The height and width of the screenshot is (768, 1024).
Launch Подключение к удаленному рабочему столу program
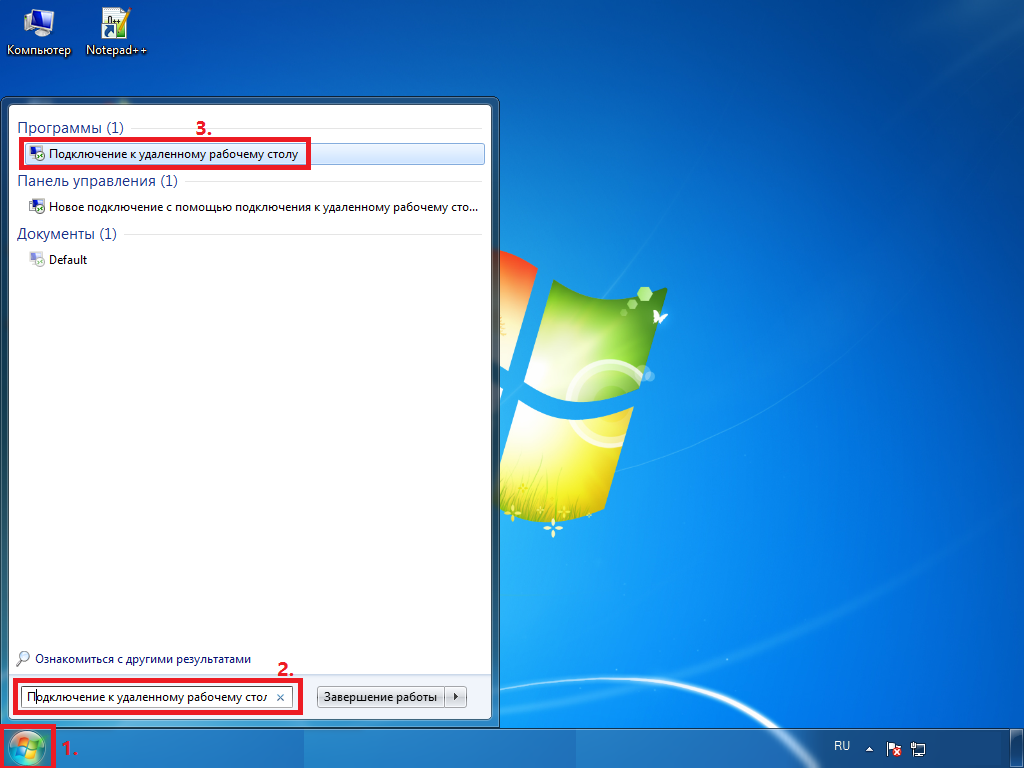(173, 154)
